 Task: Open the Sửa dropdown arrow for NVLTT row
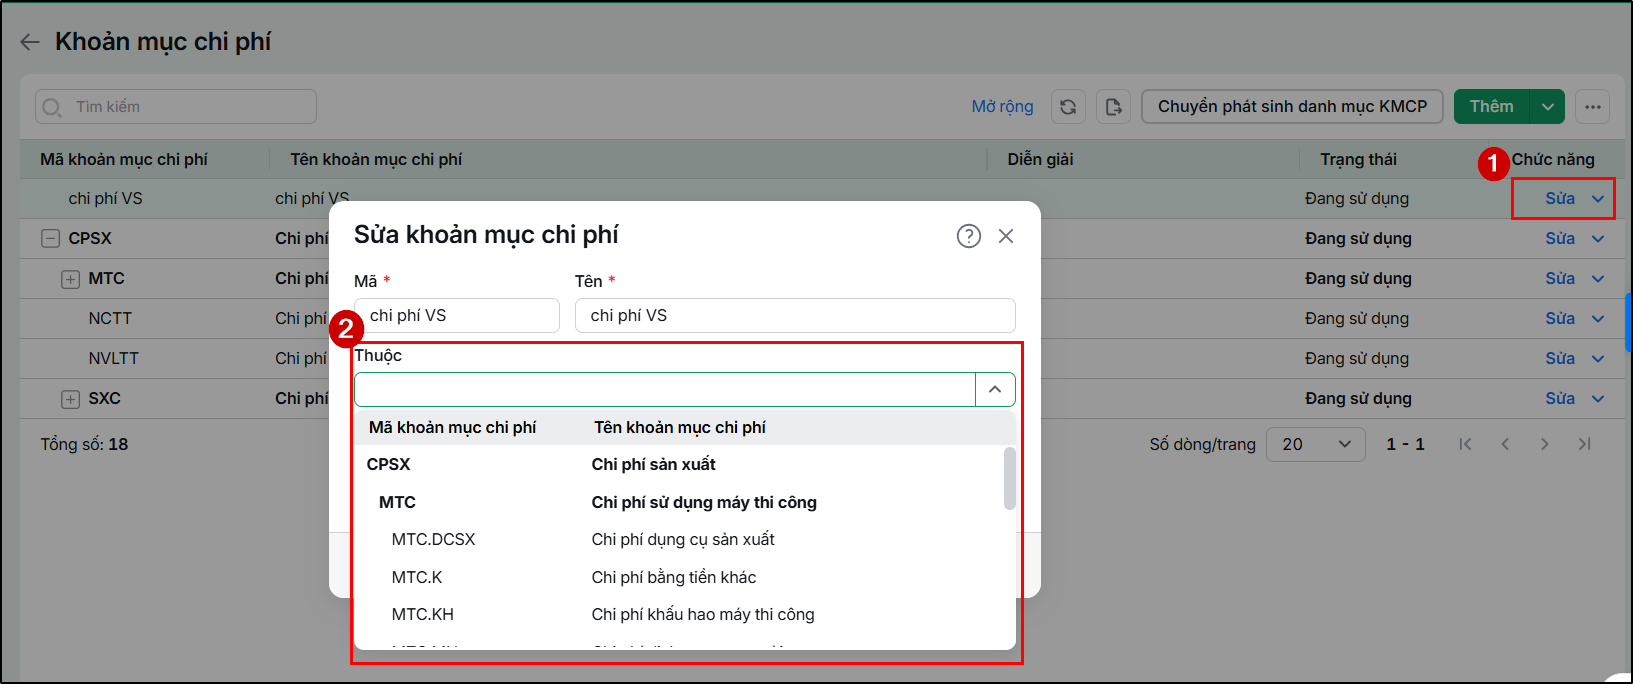click(x=1598, y=359)
